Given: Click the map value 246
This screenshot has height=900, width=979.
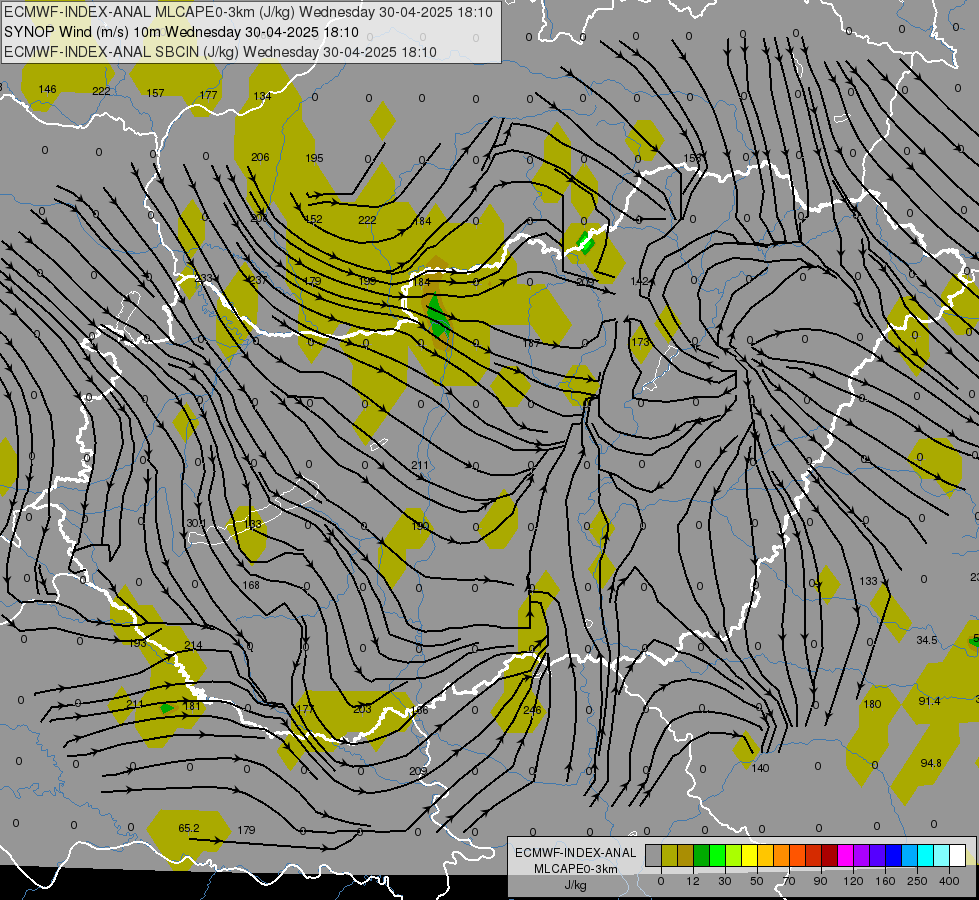Looking at the screenshot, I should click(x=533, y=710).
